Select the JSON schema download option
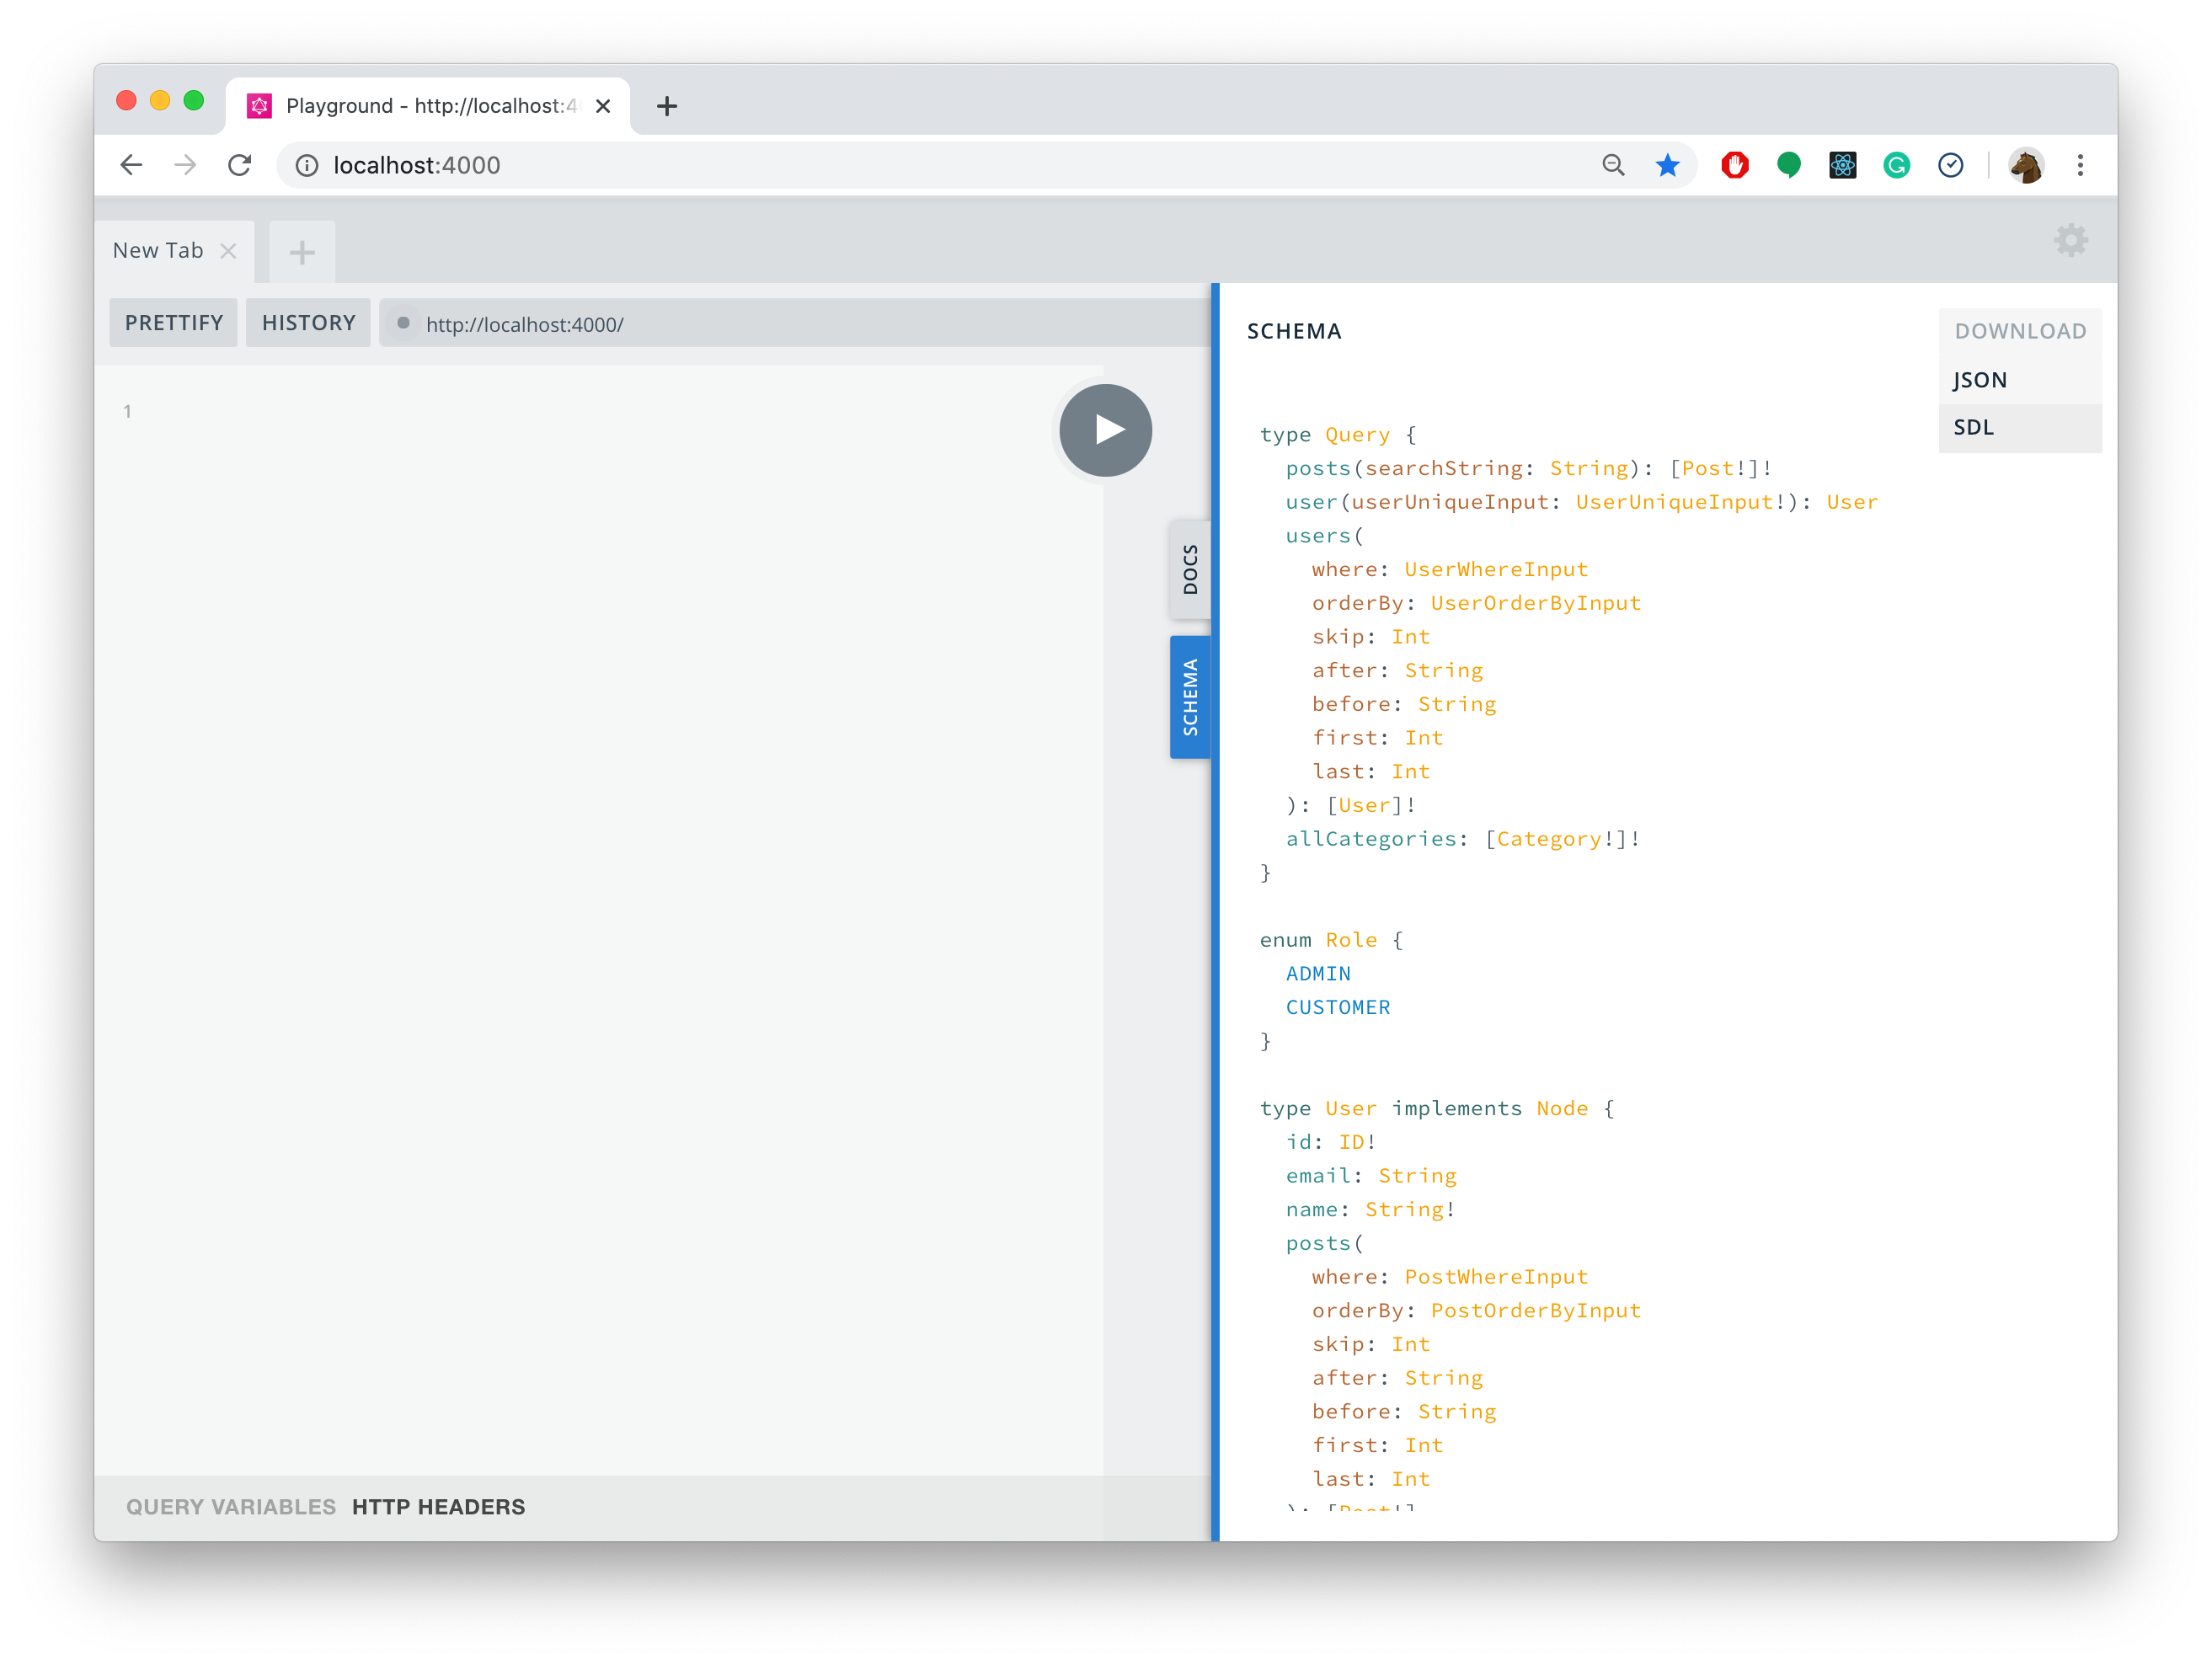Screen dimensions: 2212x1666 [x=1980, y=379]
